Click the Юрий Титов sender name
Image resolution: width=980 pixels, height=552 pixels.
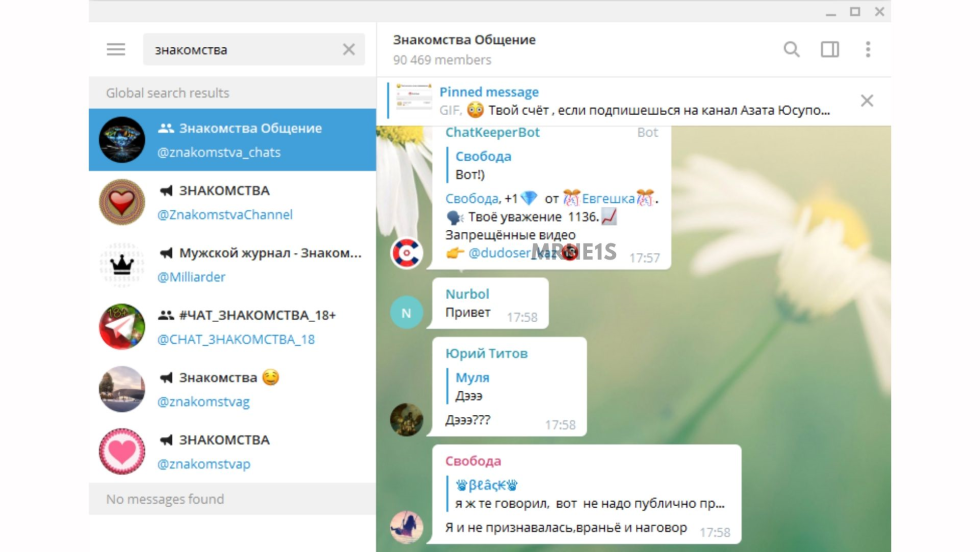(486, 353)
